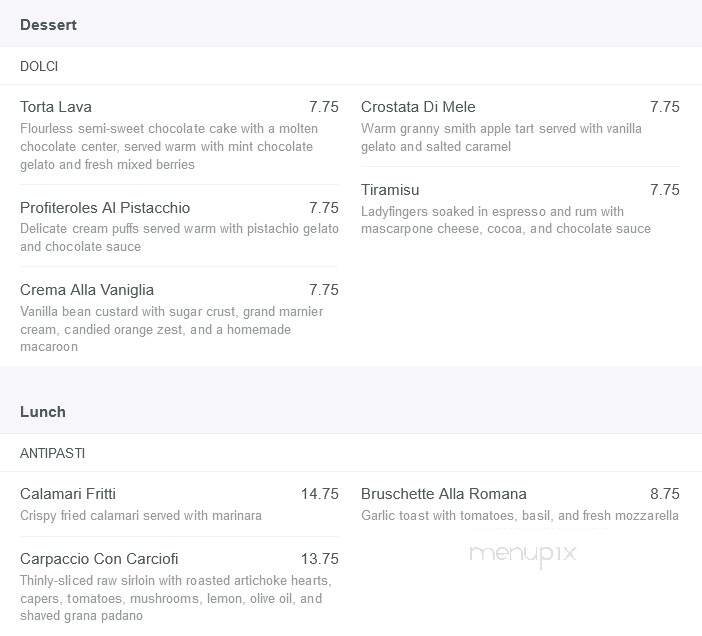Open the Calamari Fritti item
The height and width of the screenshot is (636, 702).
[x=68, y=494]
